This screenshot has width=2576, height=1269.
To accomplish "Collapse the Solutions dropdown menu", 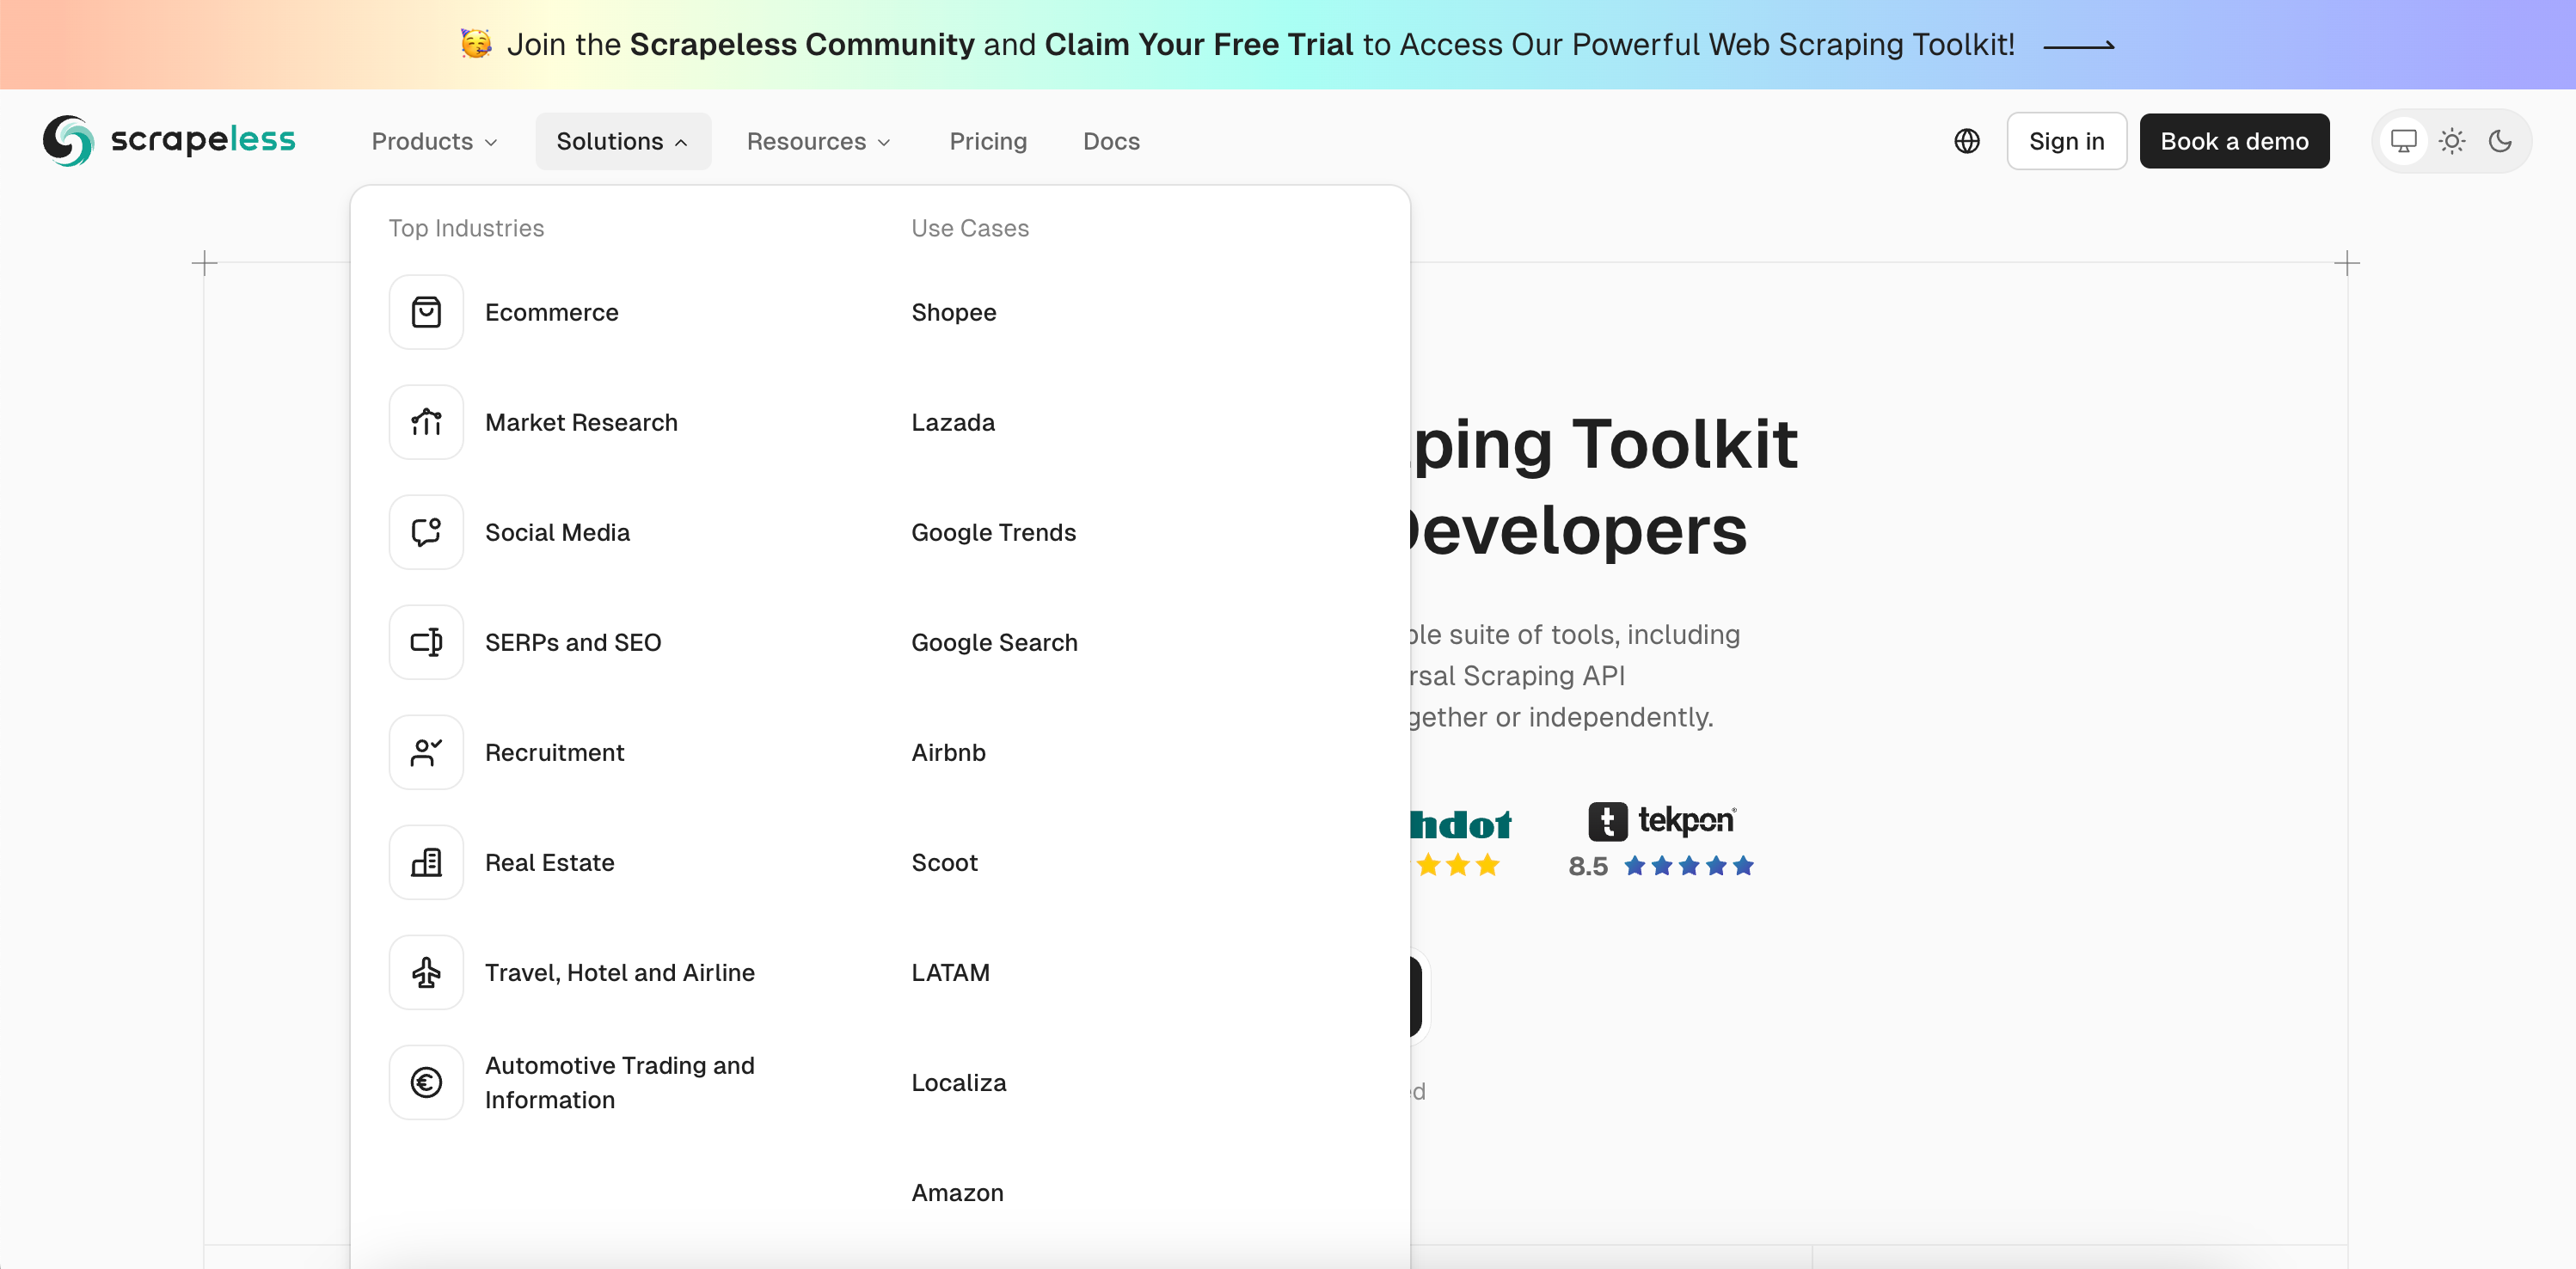I will pyautogui.click(x=622, y=141).
